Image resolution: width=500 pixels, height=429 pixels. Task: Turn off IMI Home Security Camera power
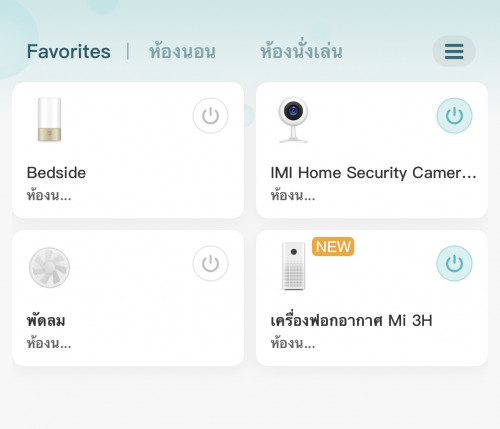454,116
